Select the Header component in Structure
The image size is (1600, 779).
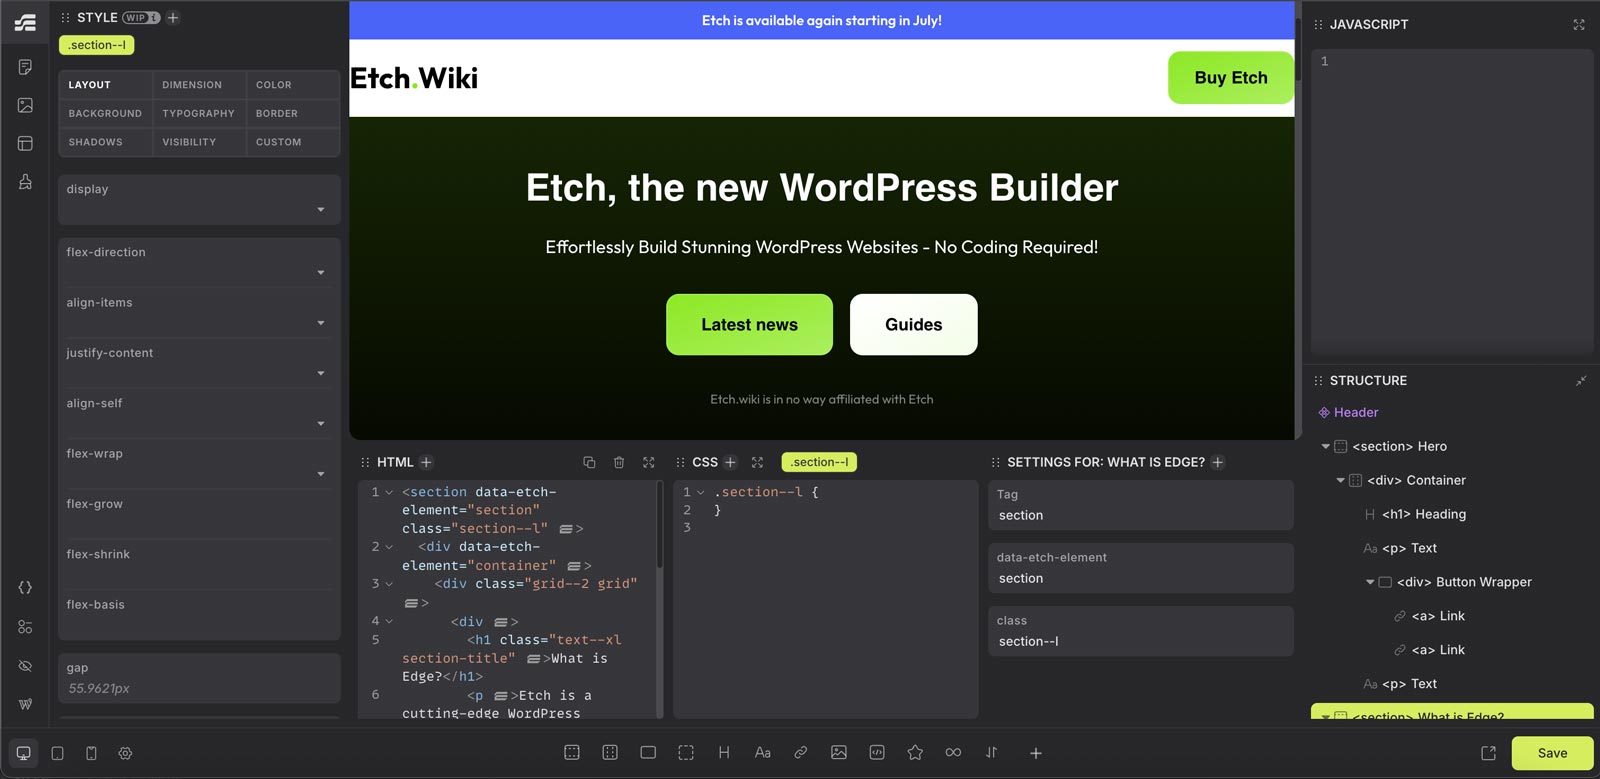click(1348, 412)
